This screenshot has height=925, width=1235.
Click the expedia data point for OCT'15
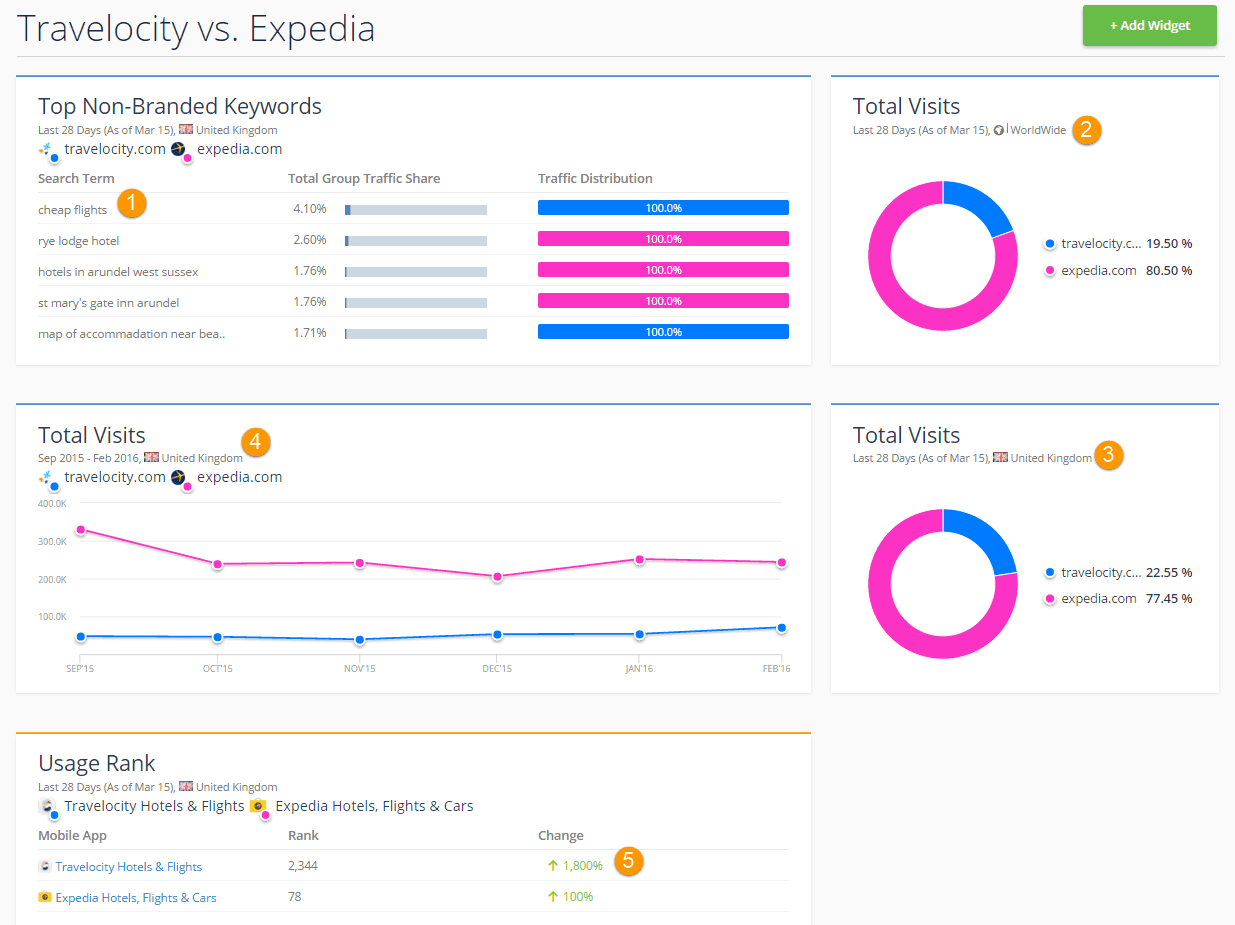coord(218,564)
